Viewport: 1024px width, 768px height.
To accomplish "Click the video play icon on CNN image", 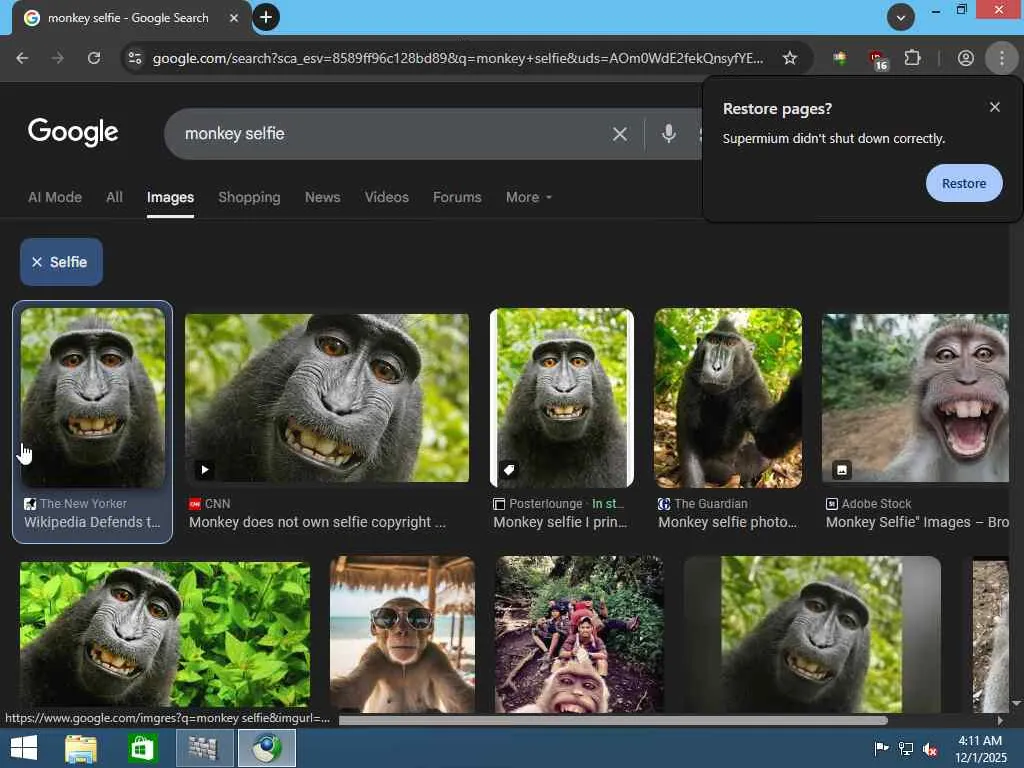I will pos(204,470).
